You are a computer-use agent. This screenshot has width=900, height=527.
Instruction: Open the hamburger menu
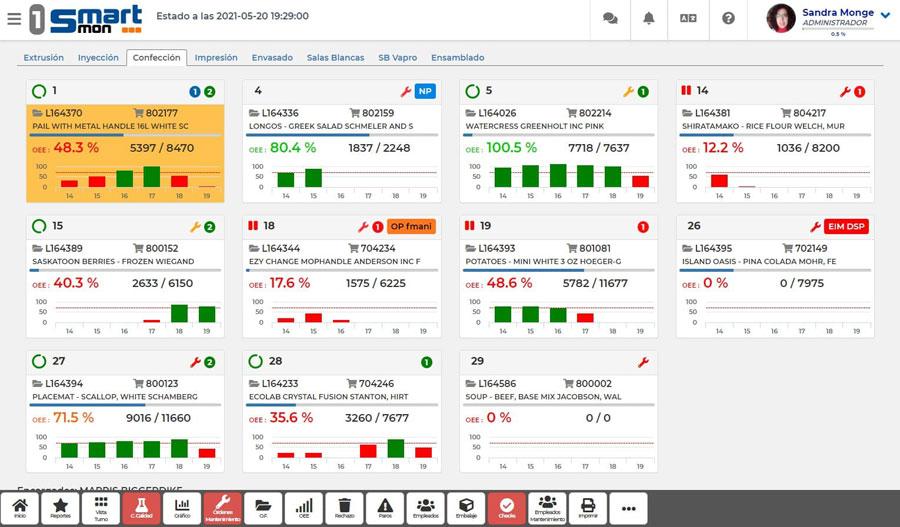(x=14, y=19)
